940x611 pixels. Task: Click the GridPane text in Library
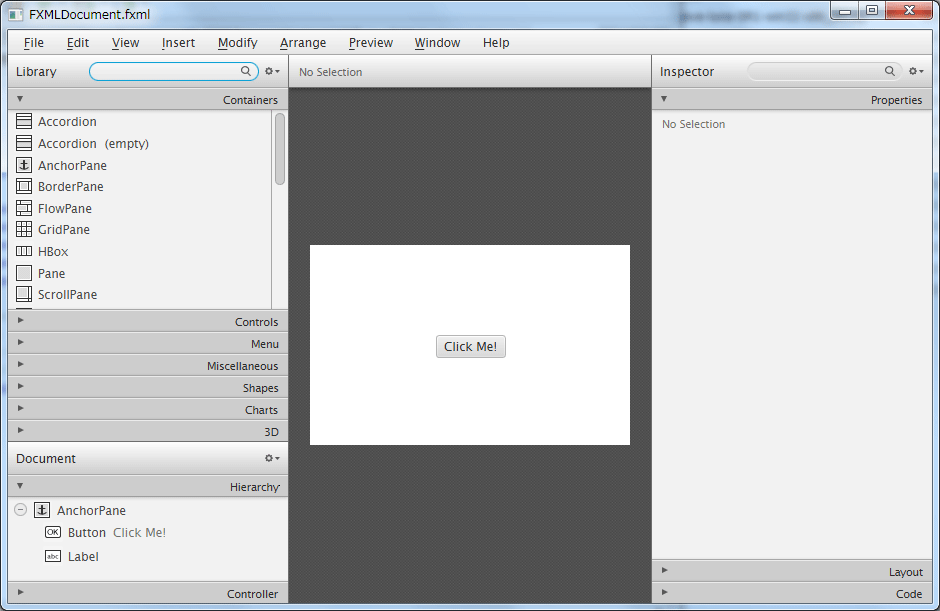(x=64, y=230)
